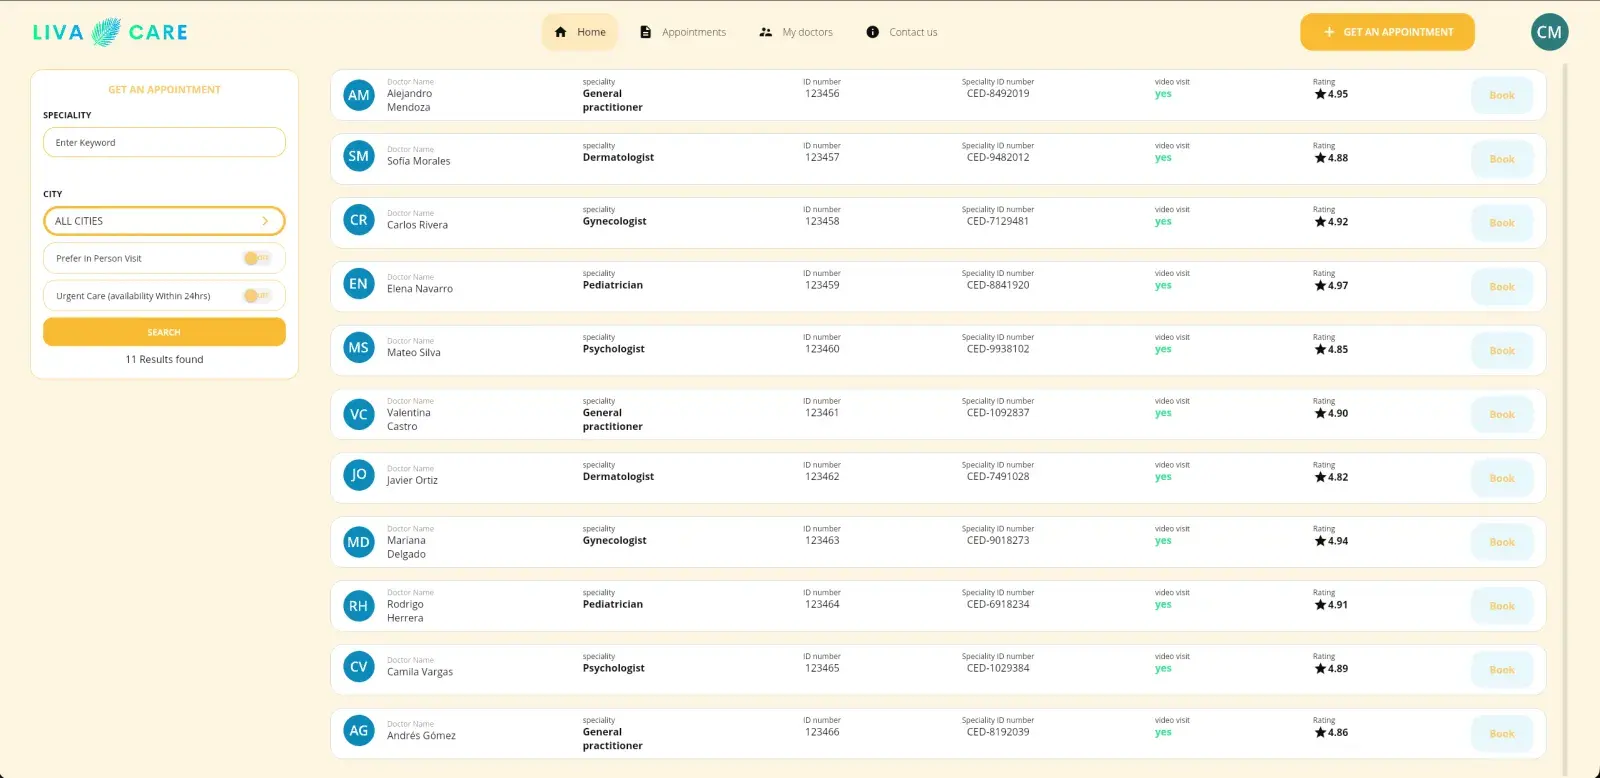
Task: Click Carlos Rivera's CR avatar
Action: [x=359, y=220]
